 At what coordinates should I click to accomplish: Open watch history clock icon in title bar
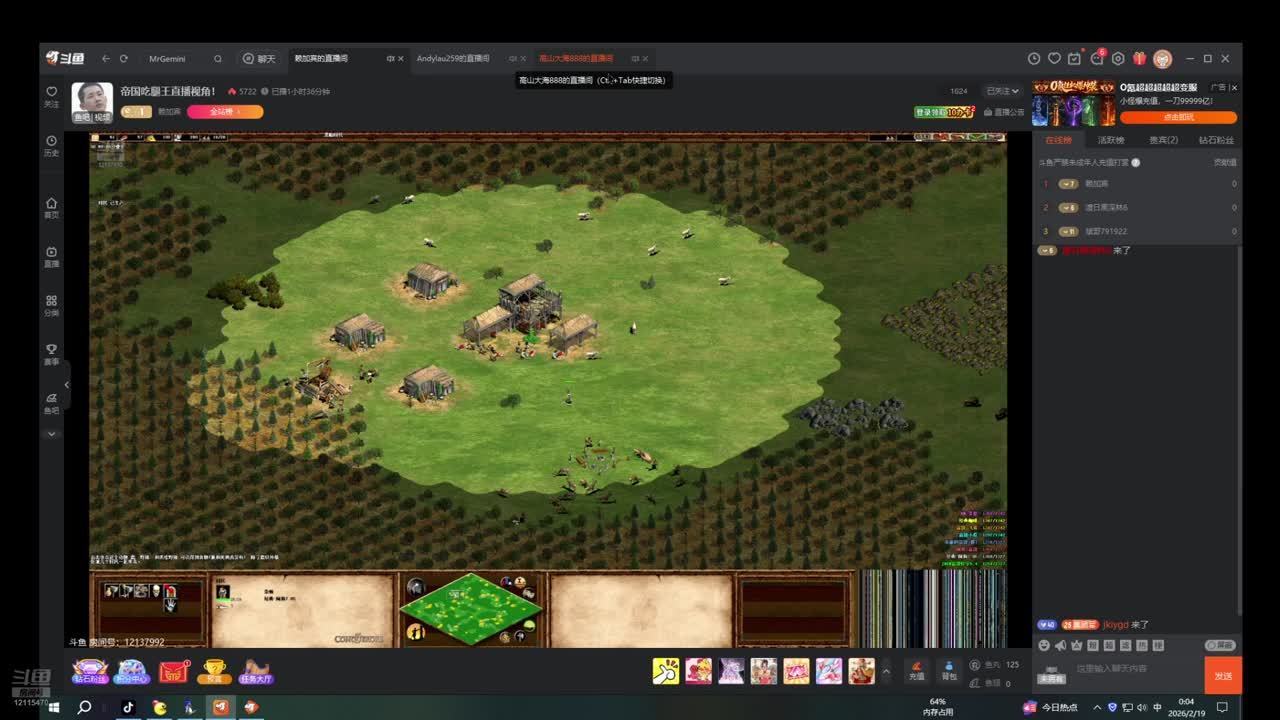pyautogui.click(x=1034, y=59)
